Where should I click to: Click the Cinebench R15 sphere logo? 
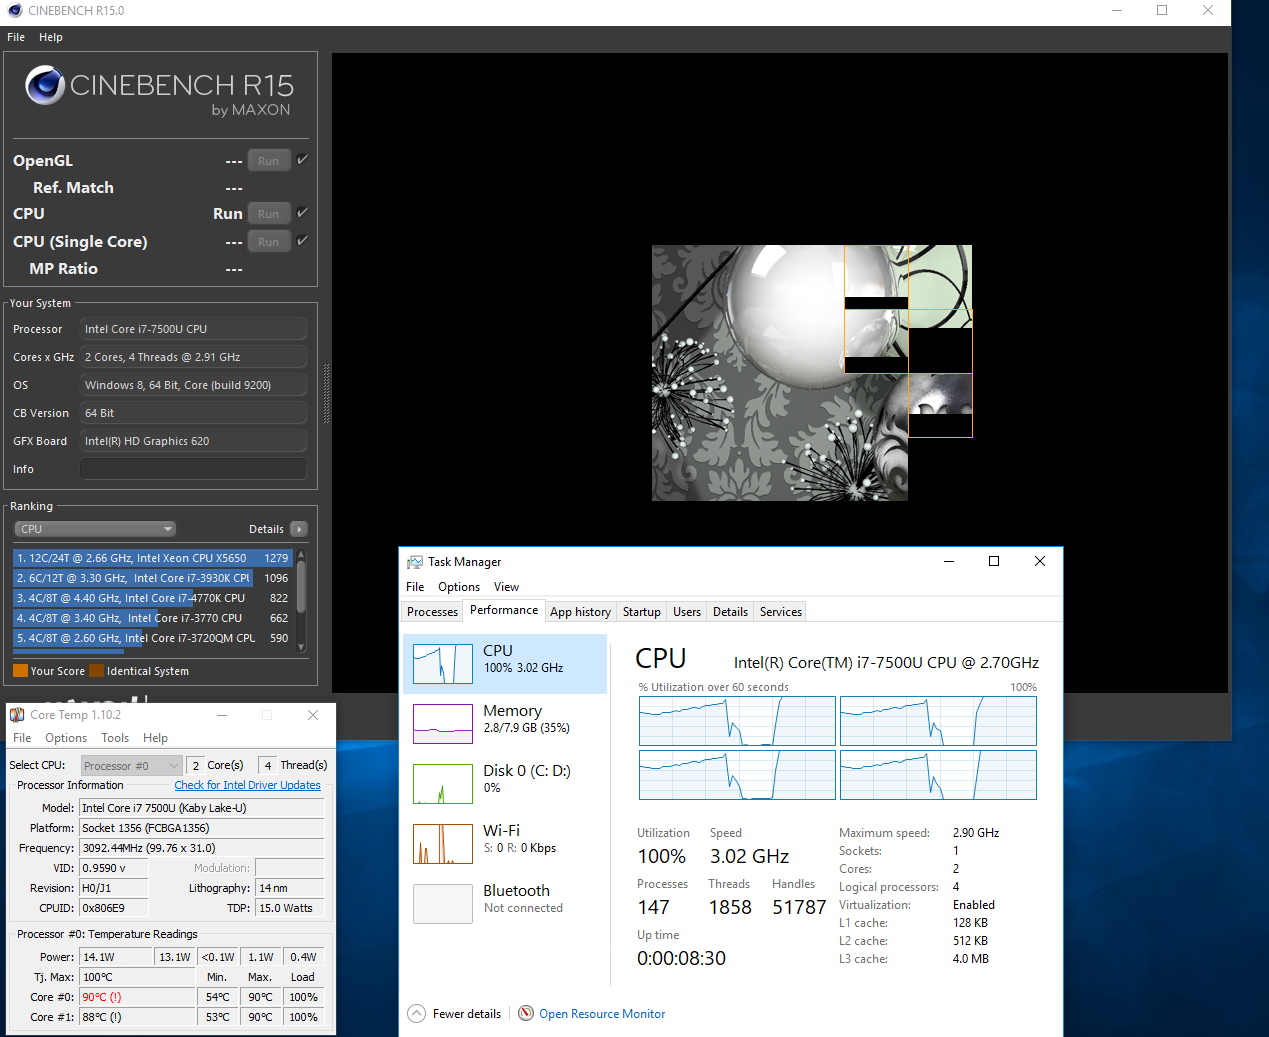45,85
